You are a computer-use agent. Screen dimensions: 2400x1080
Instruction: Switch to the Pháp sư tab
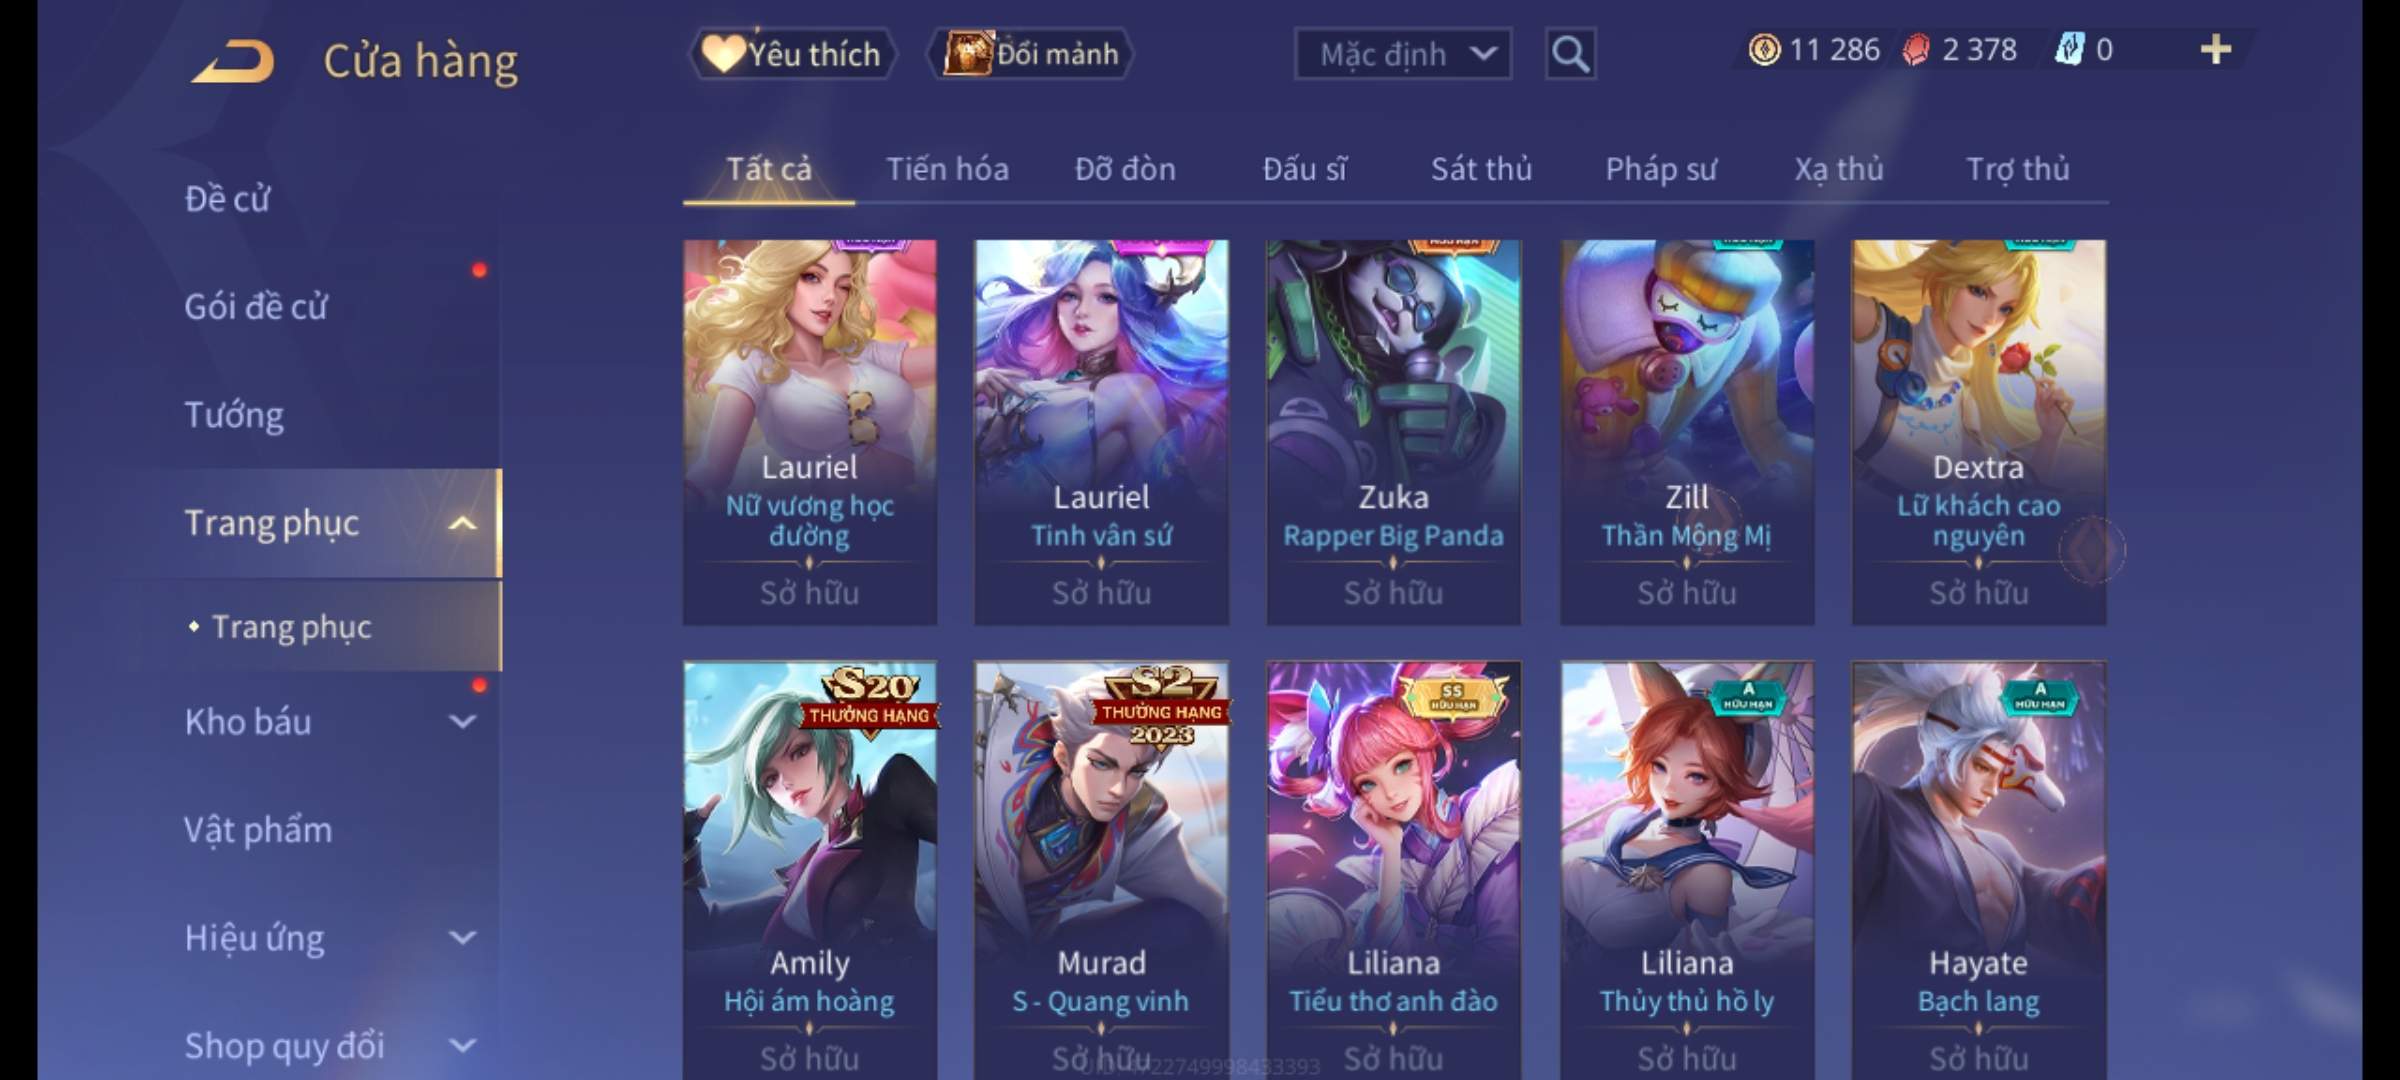[1660, 170]
